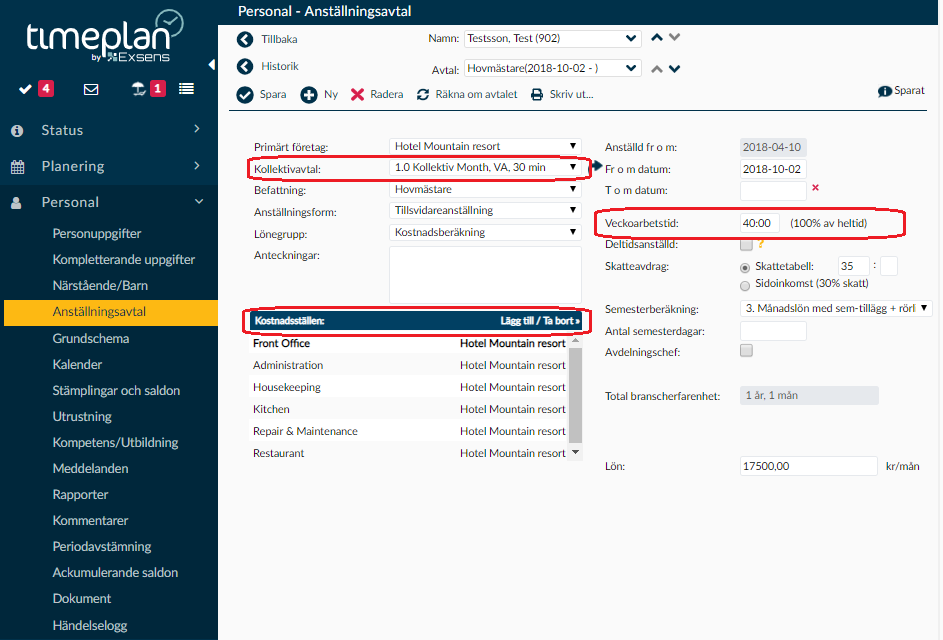Click the Status info icon in the sidebar
Screen dimensions: 943x640
[x=17, y=131]
